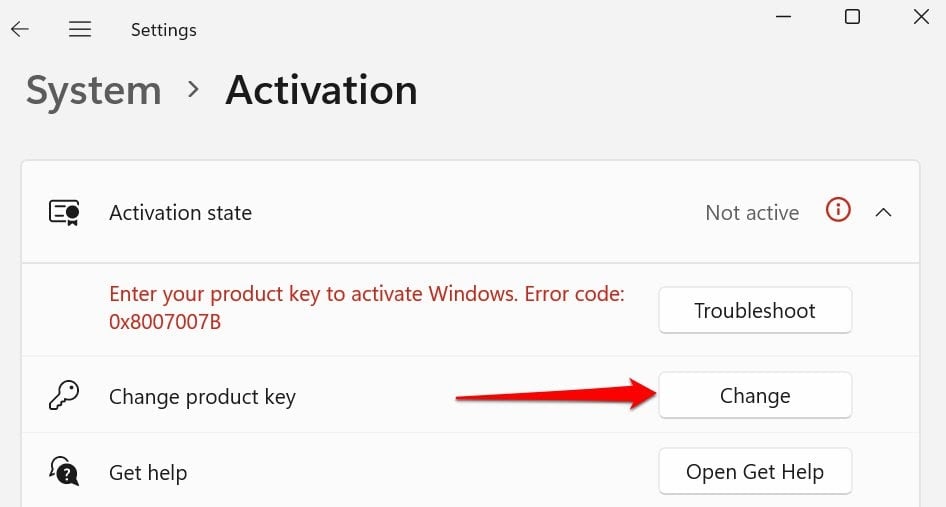Viewport: 946px width, 507px height.
Task: Click the Get help row label
Action: coord(148,472)
